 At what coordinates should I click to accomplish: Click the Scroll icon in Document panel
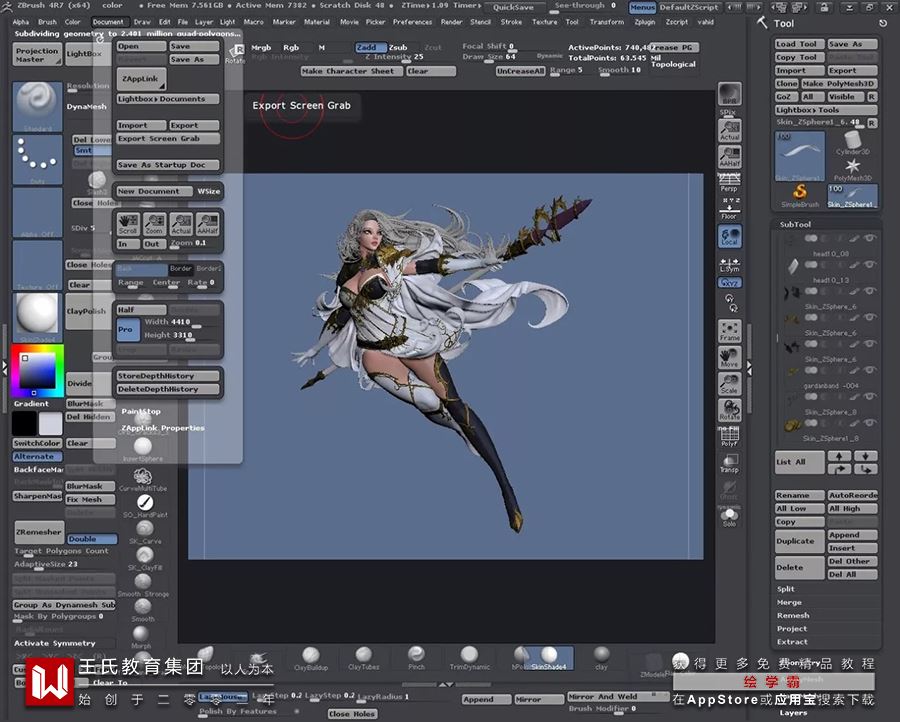tap(128, 224)
